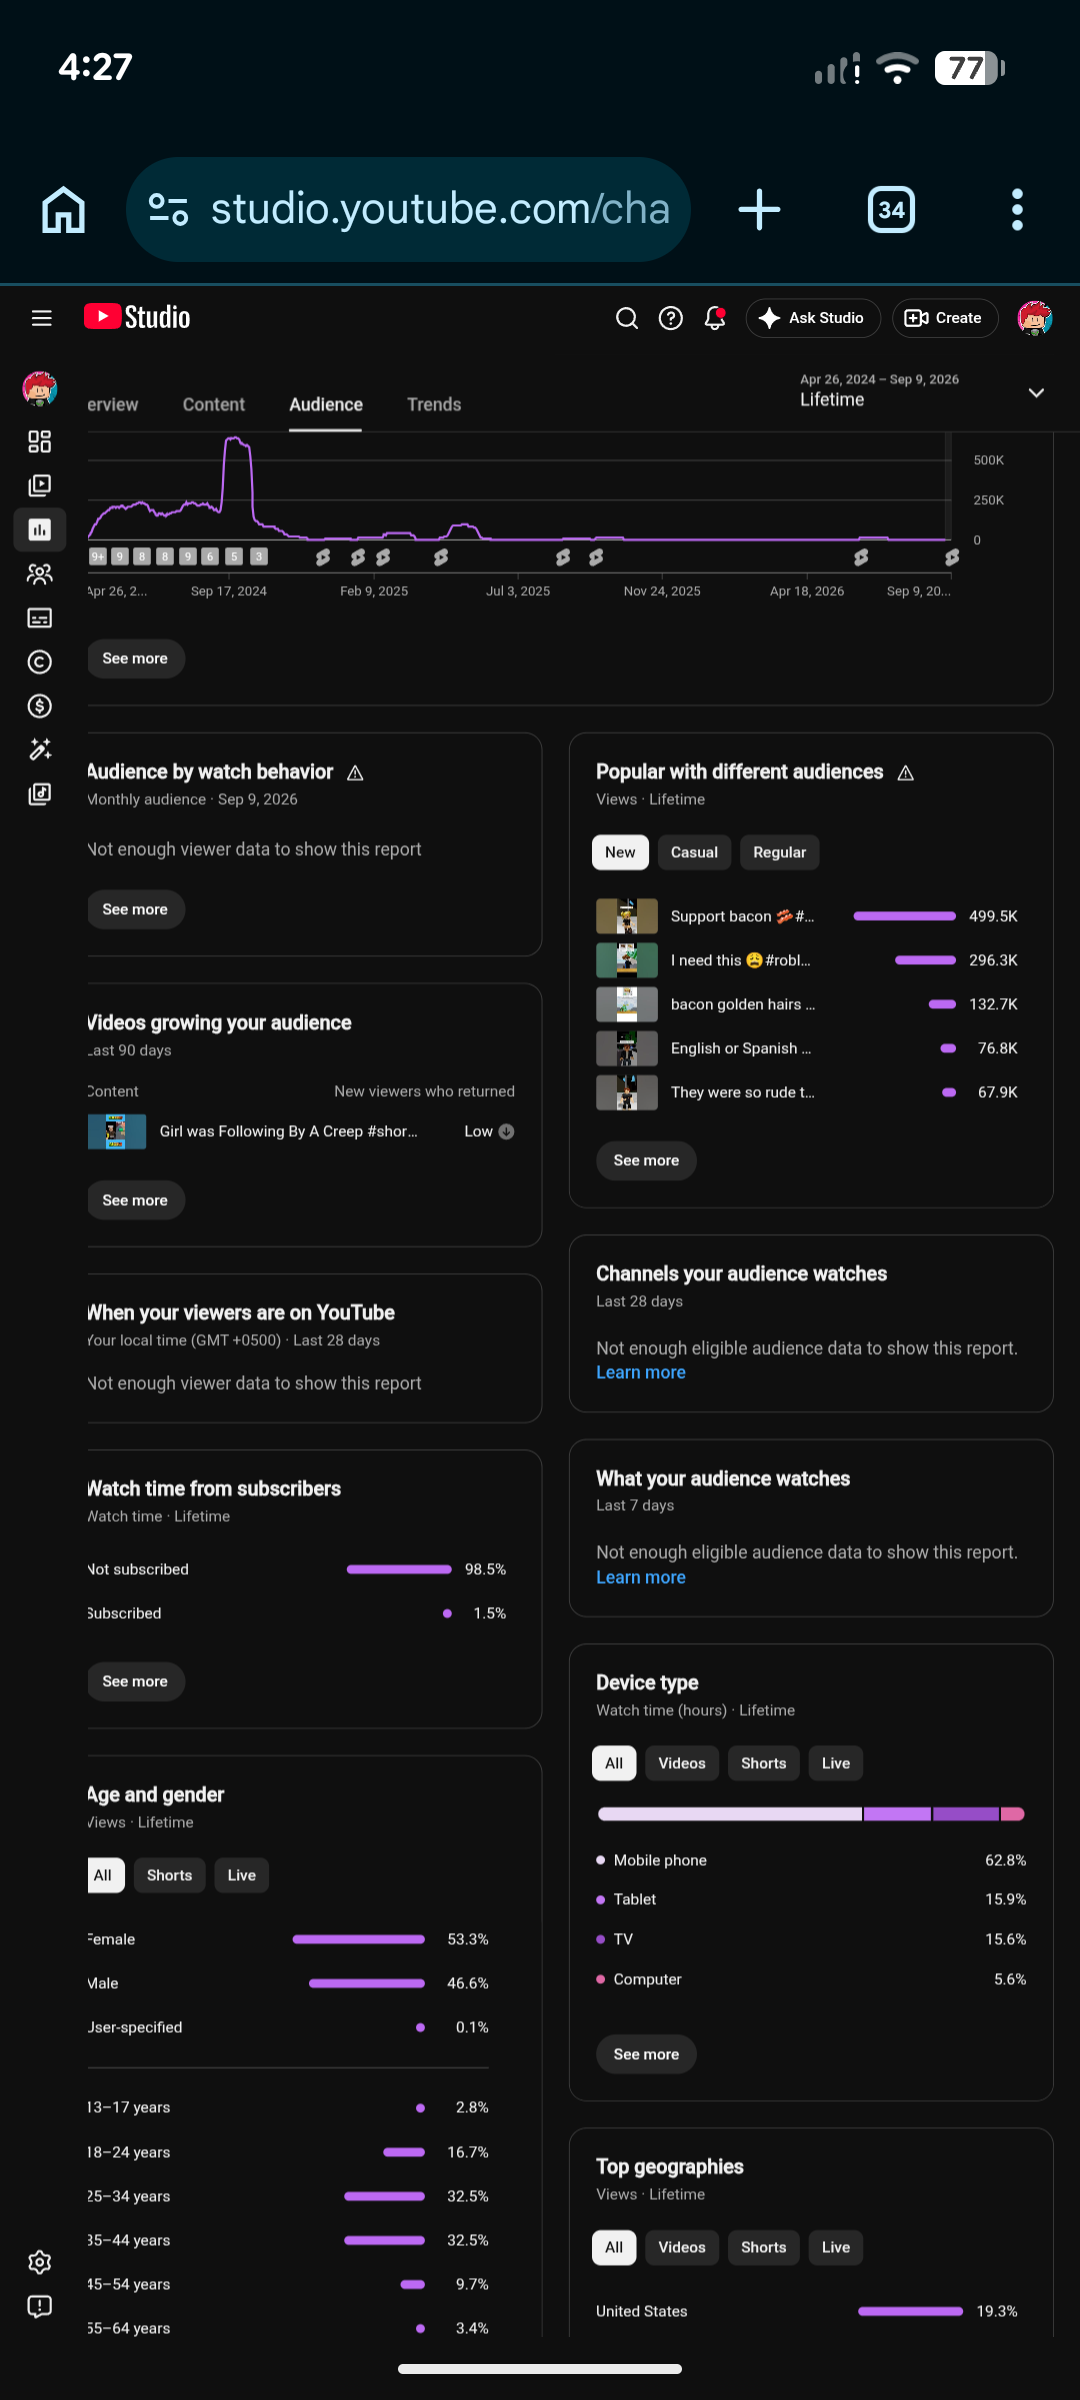
Task: Open the Studio search magnifier
Action: click(627, 318)
